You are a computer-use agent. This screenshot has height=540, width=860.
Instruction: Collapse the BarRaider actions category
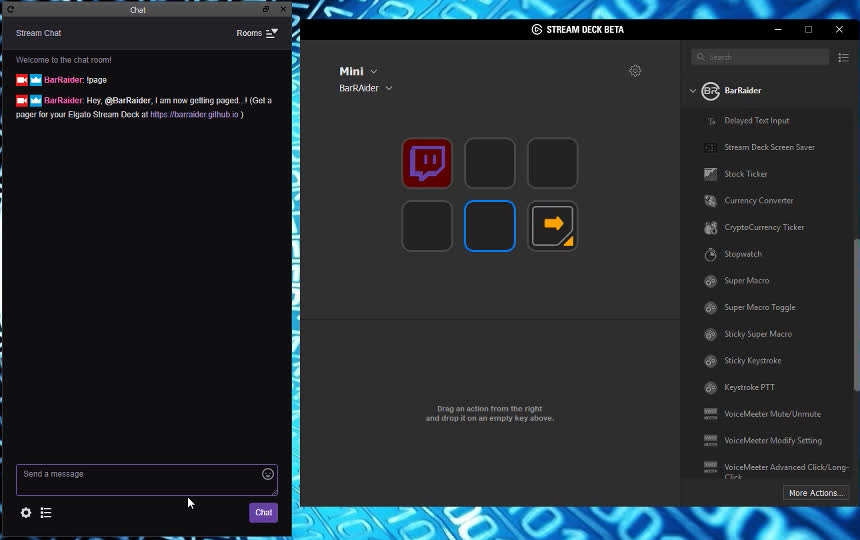pyautogui.click(x=693, y=91)
